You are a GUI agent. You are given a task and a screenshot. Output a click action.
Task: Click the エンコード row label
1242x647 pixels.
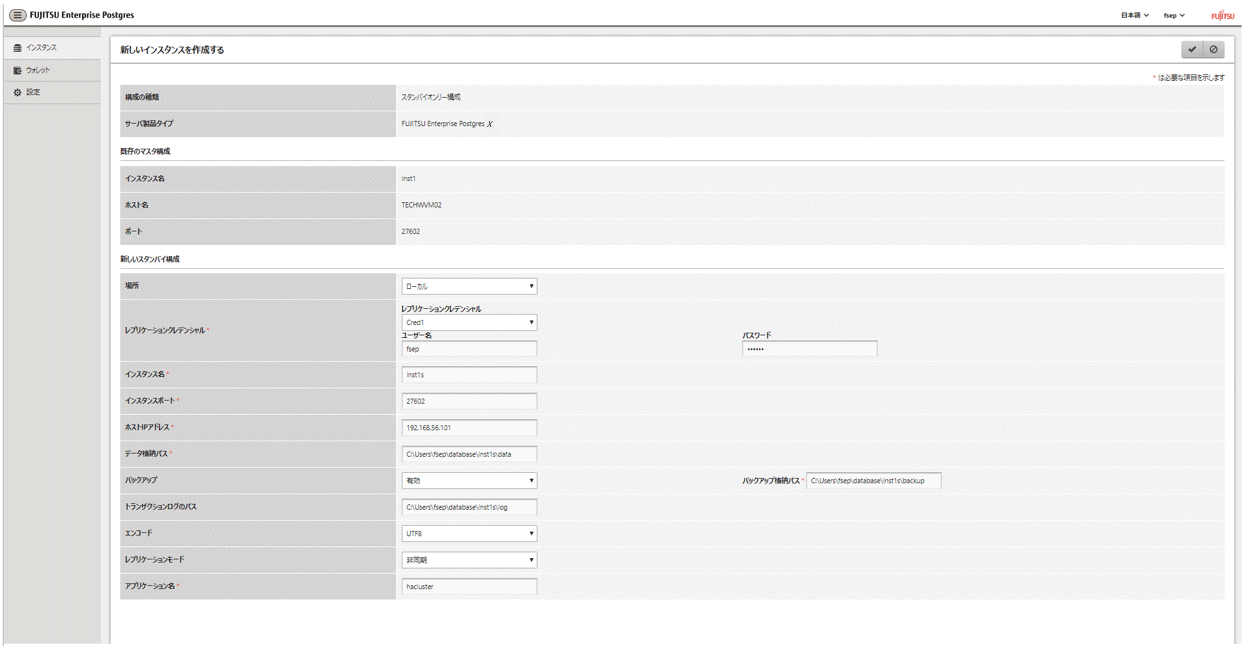pos(139,533)
